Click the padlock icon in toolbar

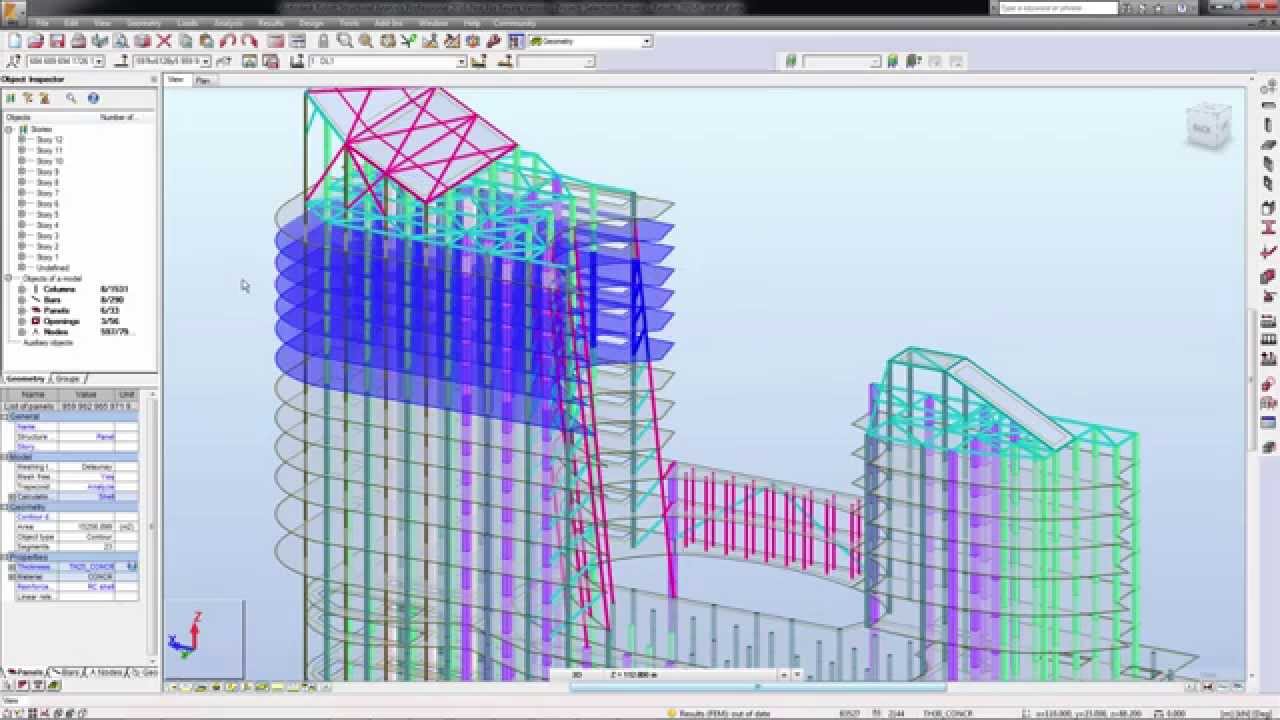[x=323, y=41]
